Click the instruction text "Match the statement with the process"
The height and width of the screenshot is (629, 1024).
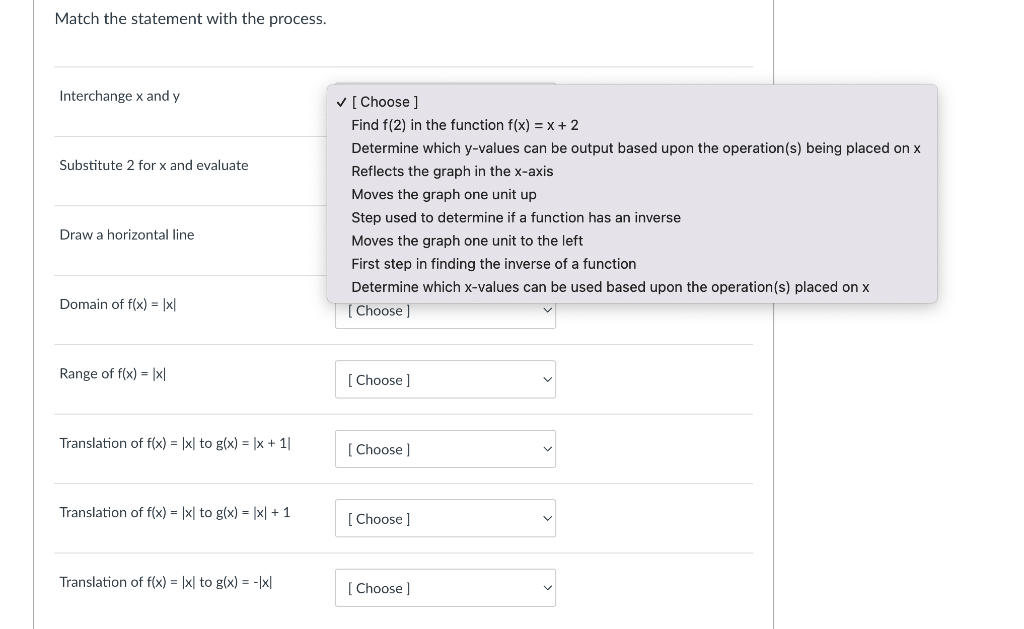[x=190, y=18]
